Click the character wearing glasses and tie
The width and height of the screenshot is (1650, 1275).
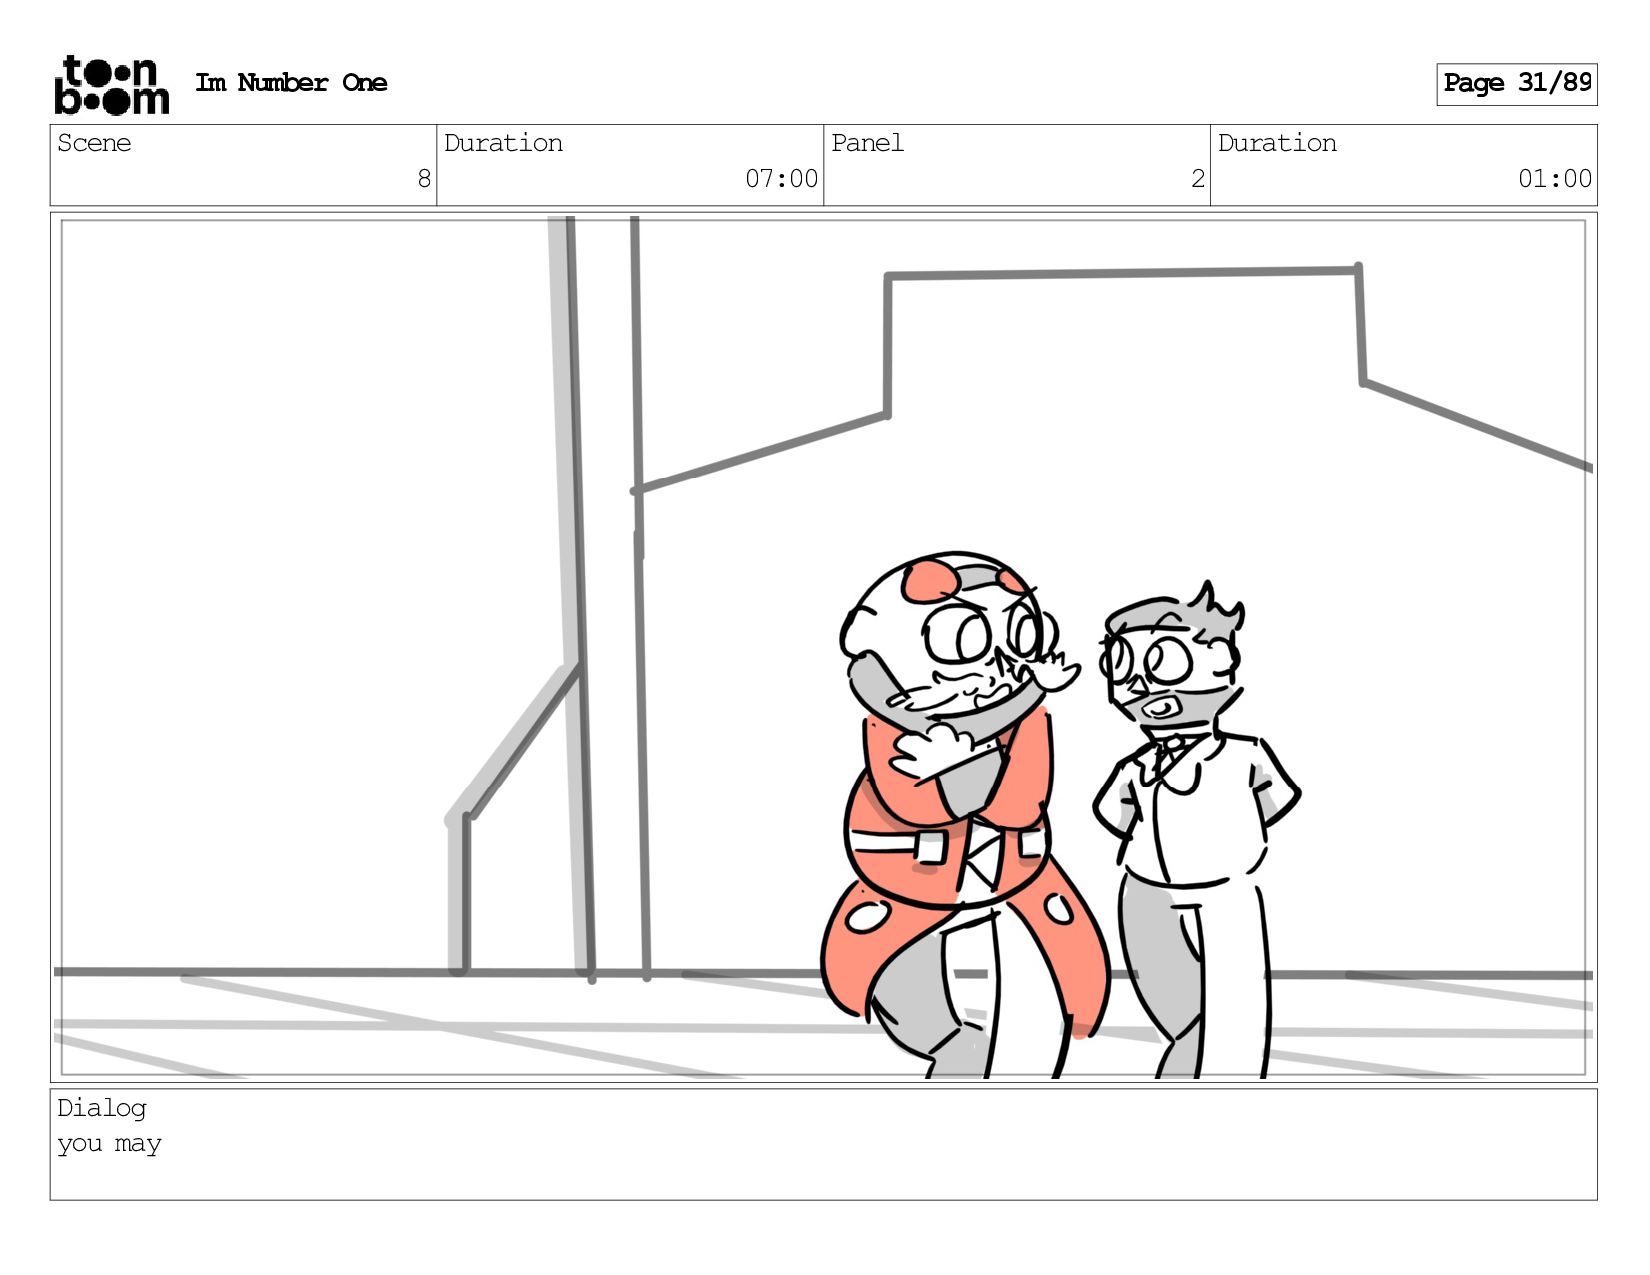1196,830
